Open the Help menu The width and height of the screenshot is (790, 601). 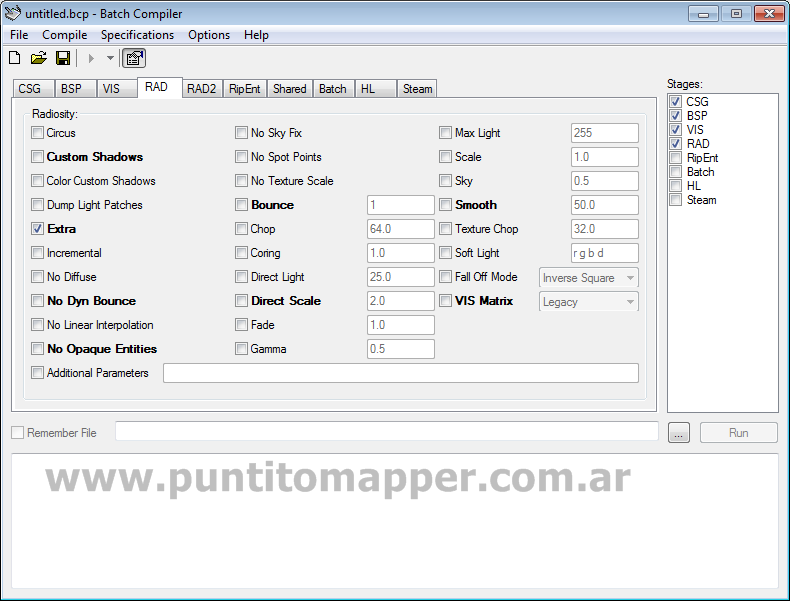coord(256,35)
